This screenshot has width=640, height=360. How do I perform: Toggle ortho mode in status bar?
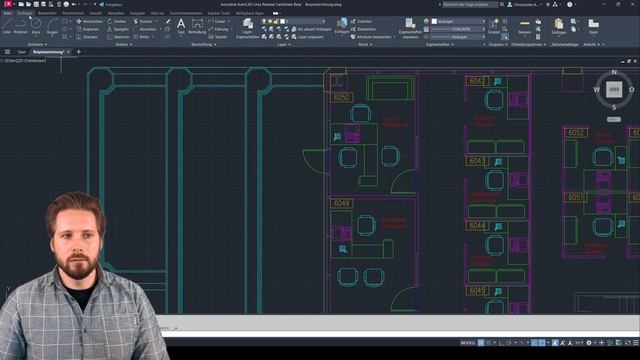(x=501, y=343)
